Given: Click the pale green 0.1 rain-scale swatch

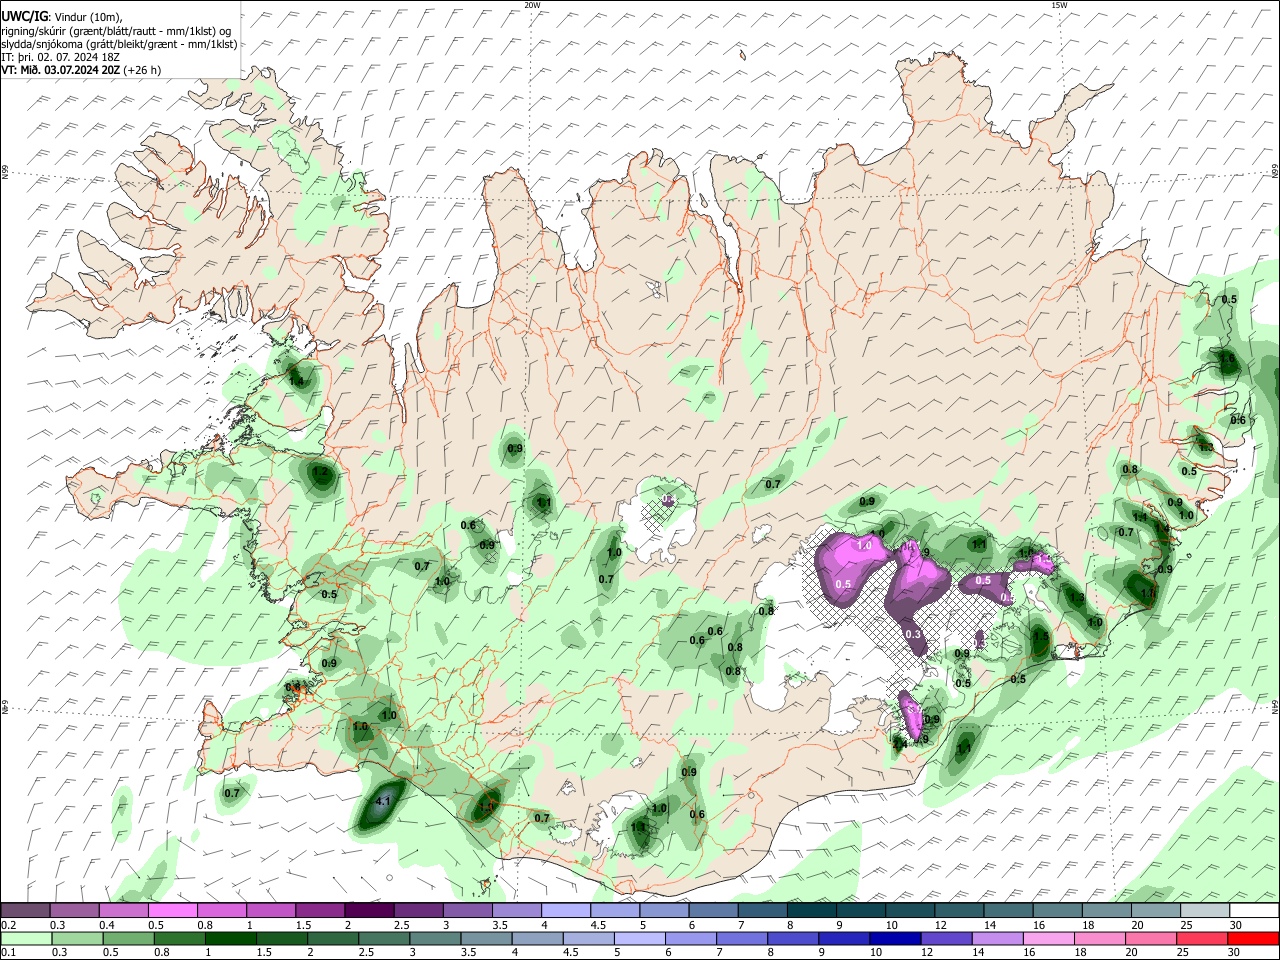Looking at the screenshot, I should click(x=26, y=938).
